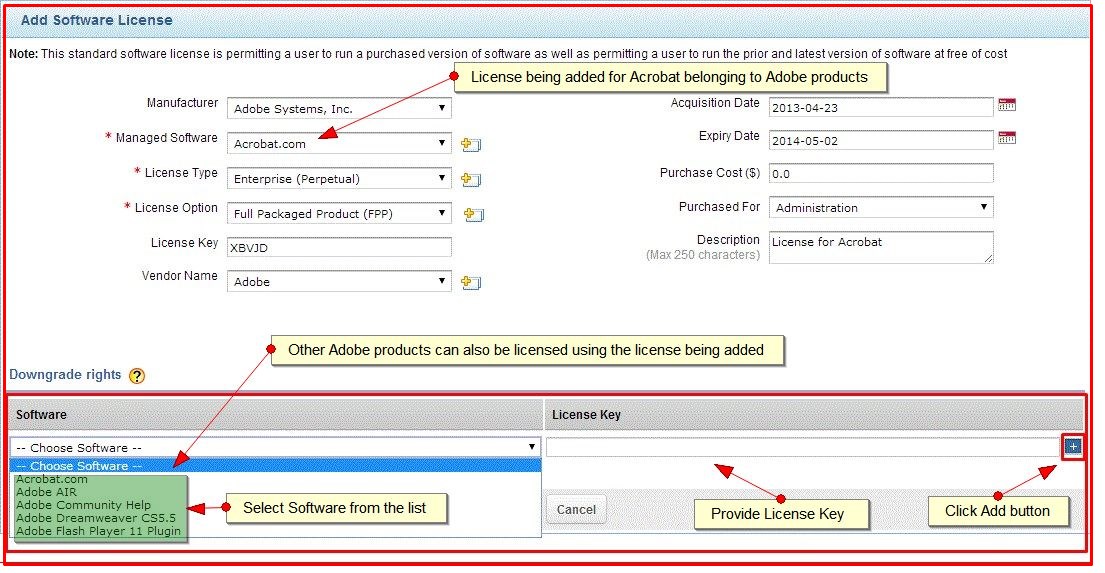Click the Expiry Date label
Viewport: 1105px width, 573px height.
tap(729, 135)
